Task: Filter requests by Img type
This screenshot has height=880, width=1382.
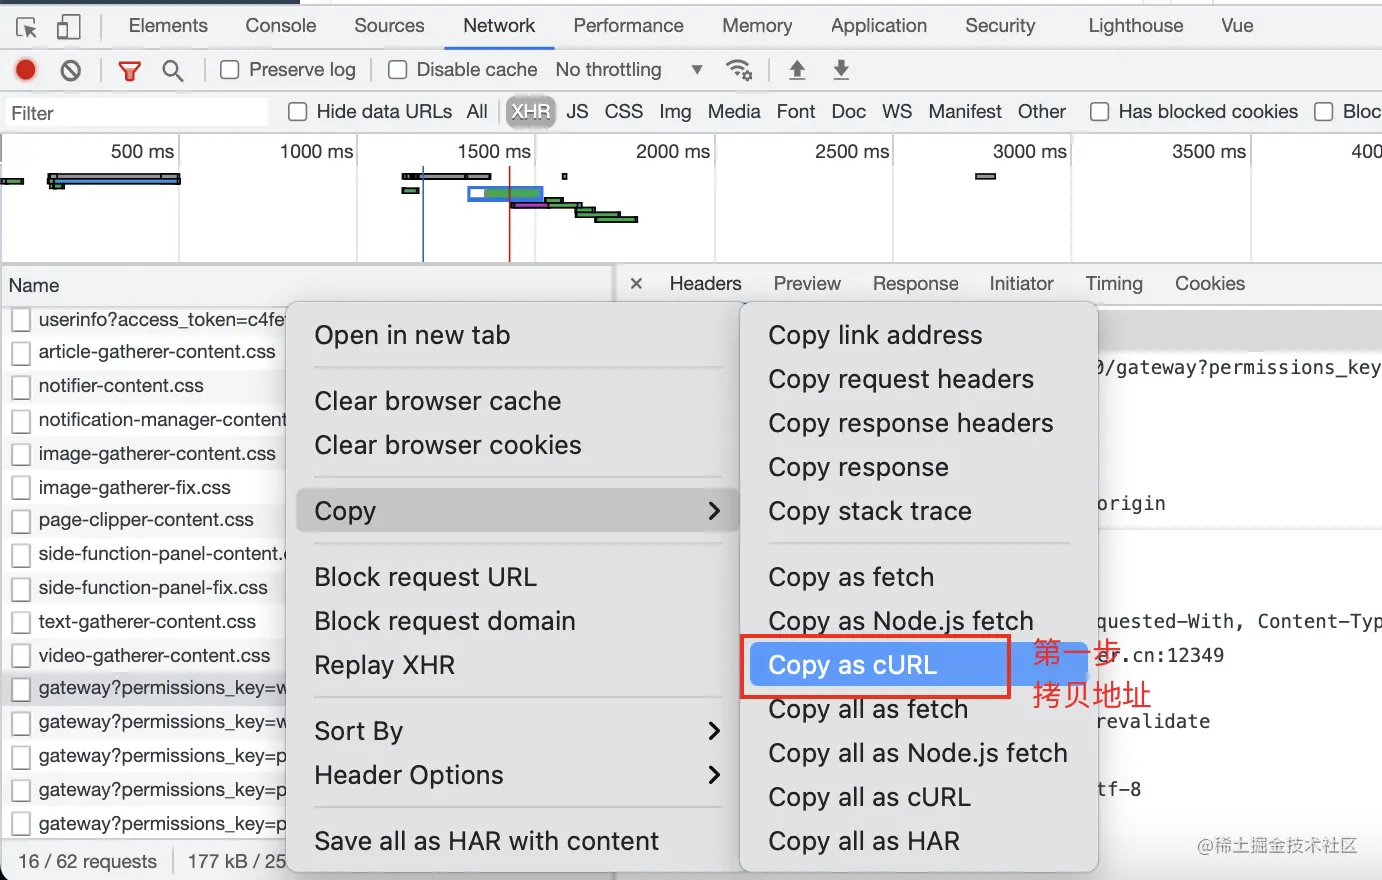Action: pos(675,112)
